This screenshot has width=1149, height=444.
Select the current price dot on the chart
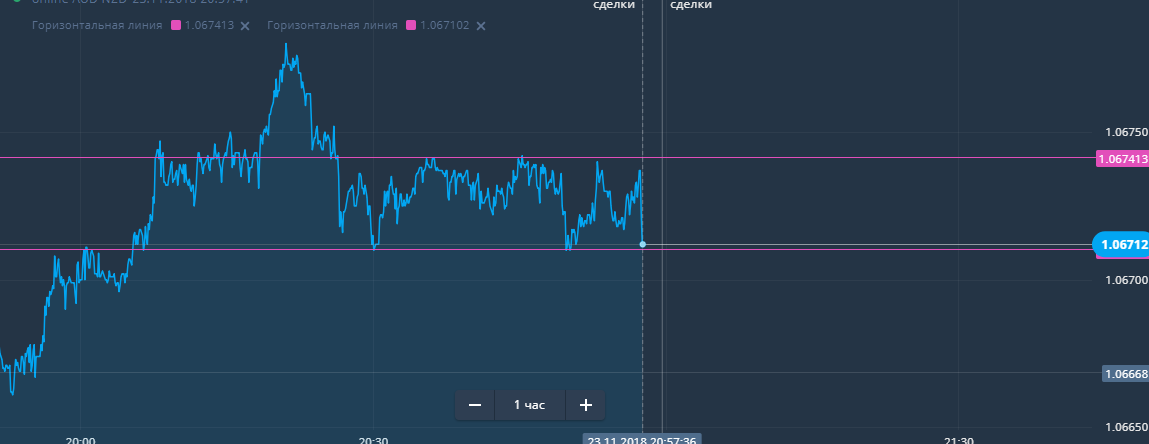click(x=643, y=244)
